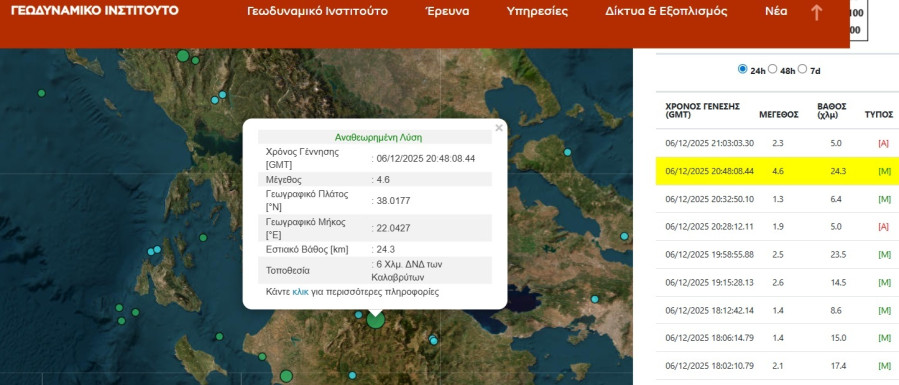
Task: Select the 18:12:42.14 earthquake row
Action: (777, 310)
